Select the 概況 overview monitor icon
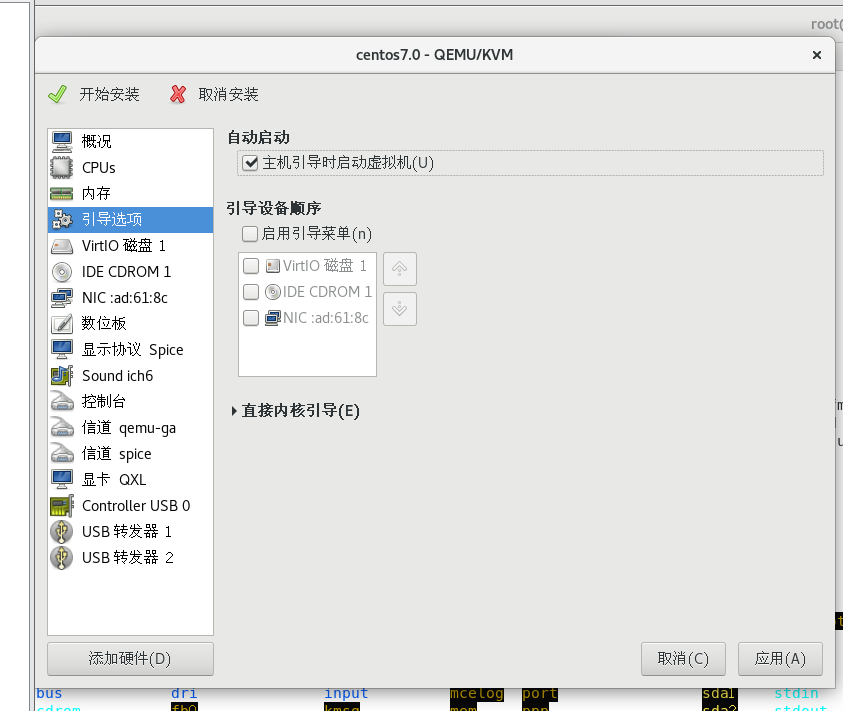The width and height of the screenshot is (843, 711). point(62,141)
